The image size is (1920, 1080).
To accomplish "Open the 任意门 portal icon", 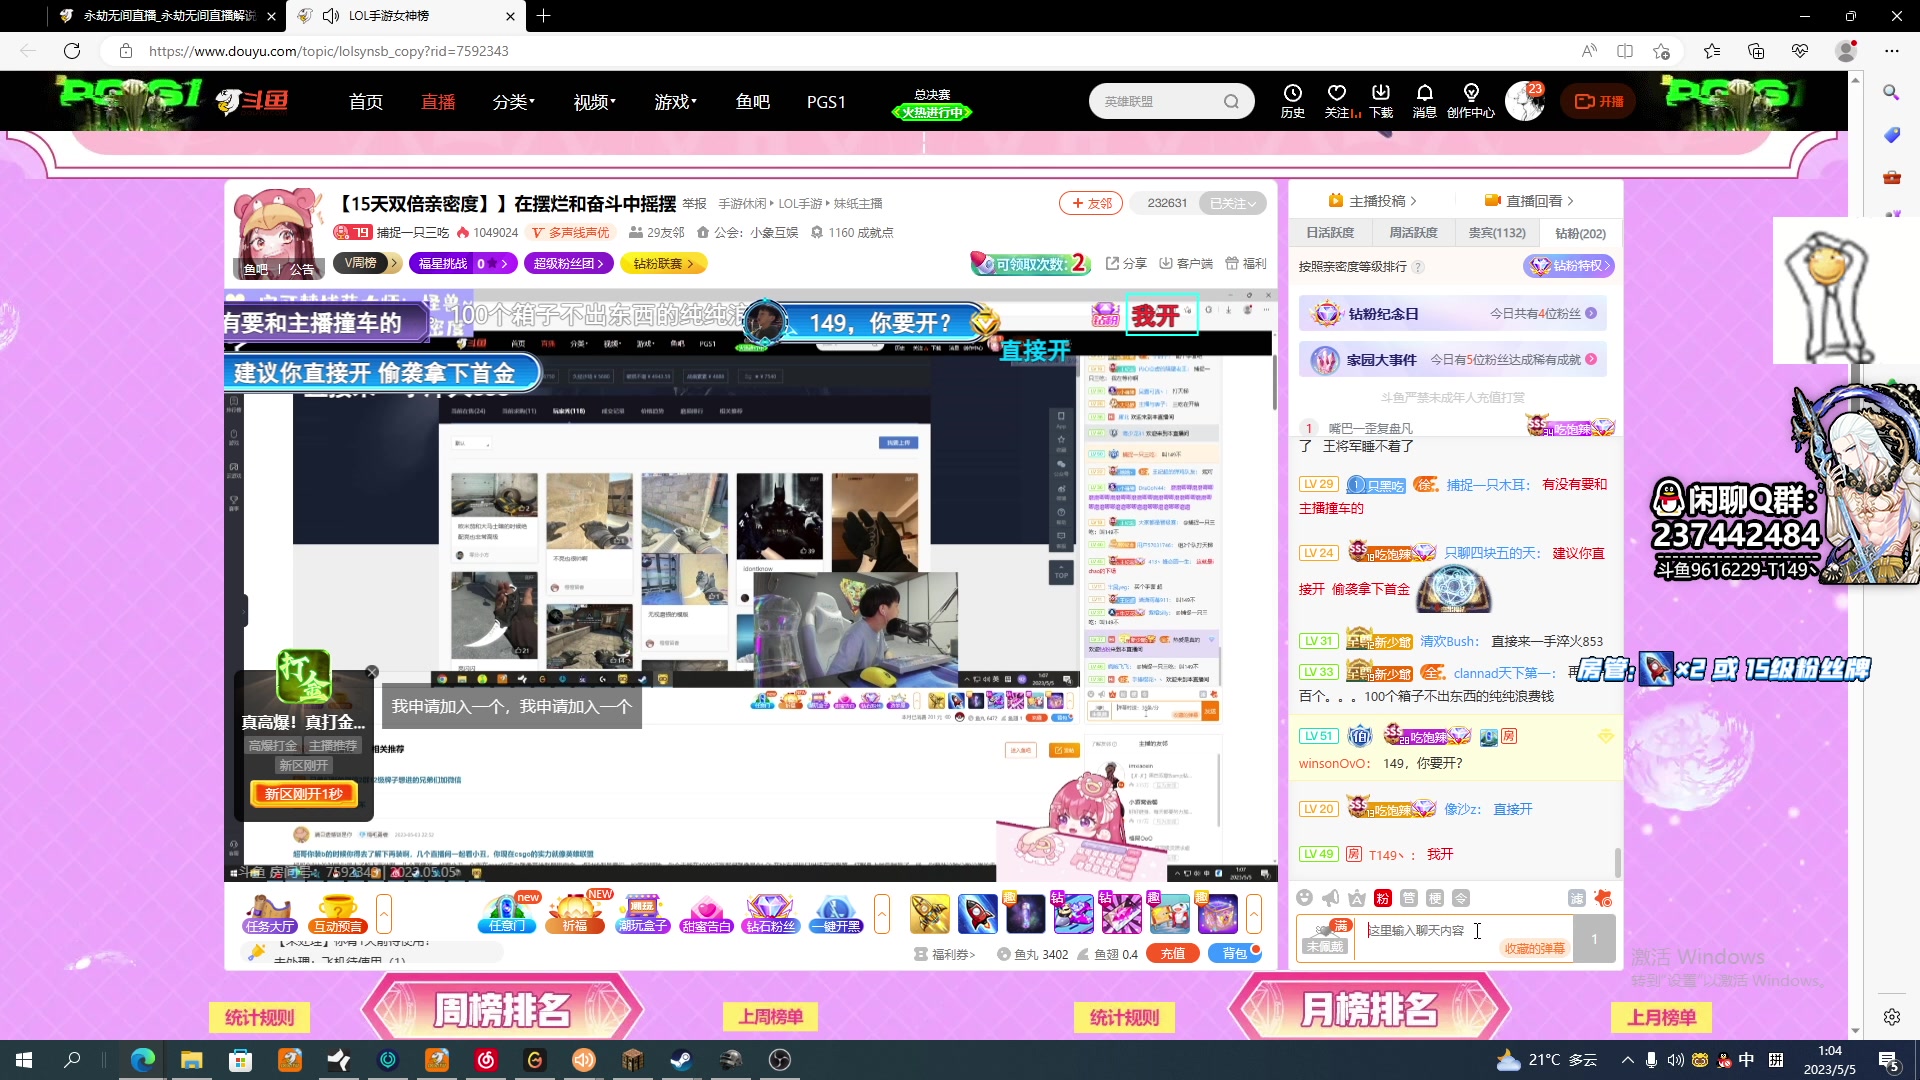I will (x=507, y=913).
